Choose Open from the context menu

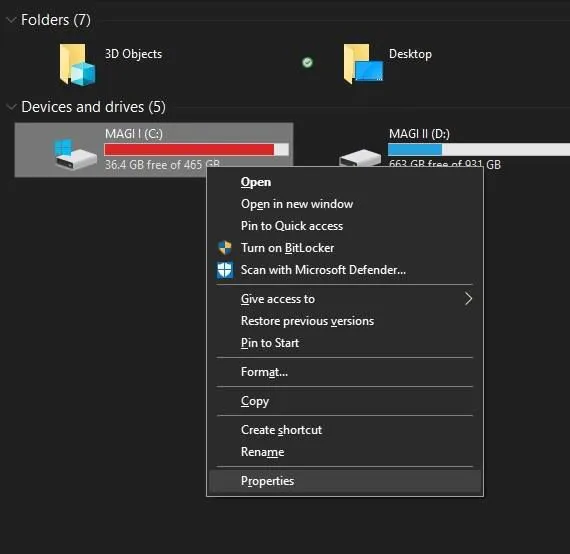point(345,182)
